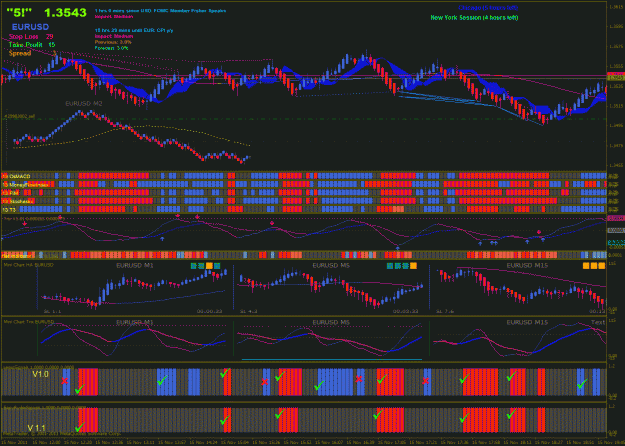This screenshot has height=446, width=625.
Task: Click the first pink down arrow in Trix panel
Action: point(25,224)
